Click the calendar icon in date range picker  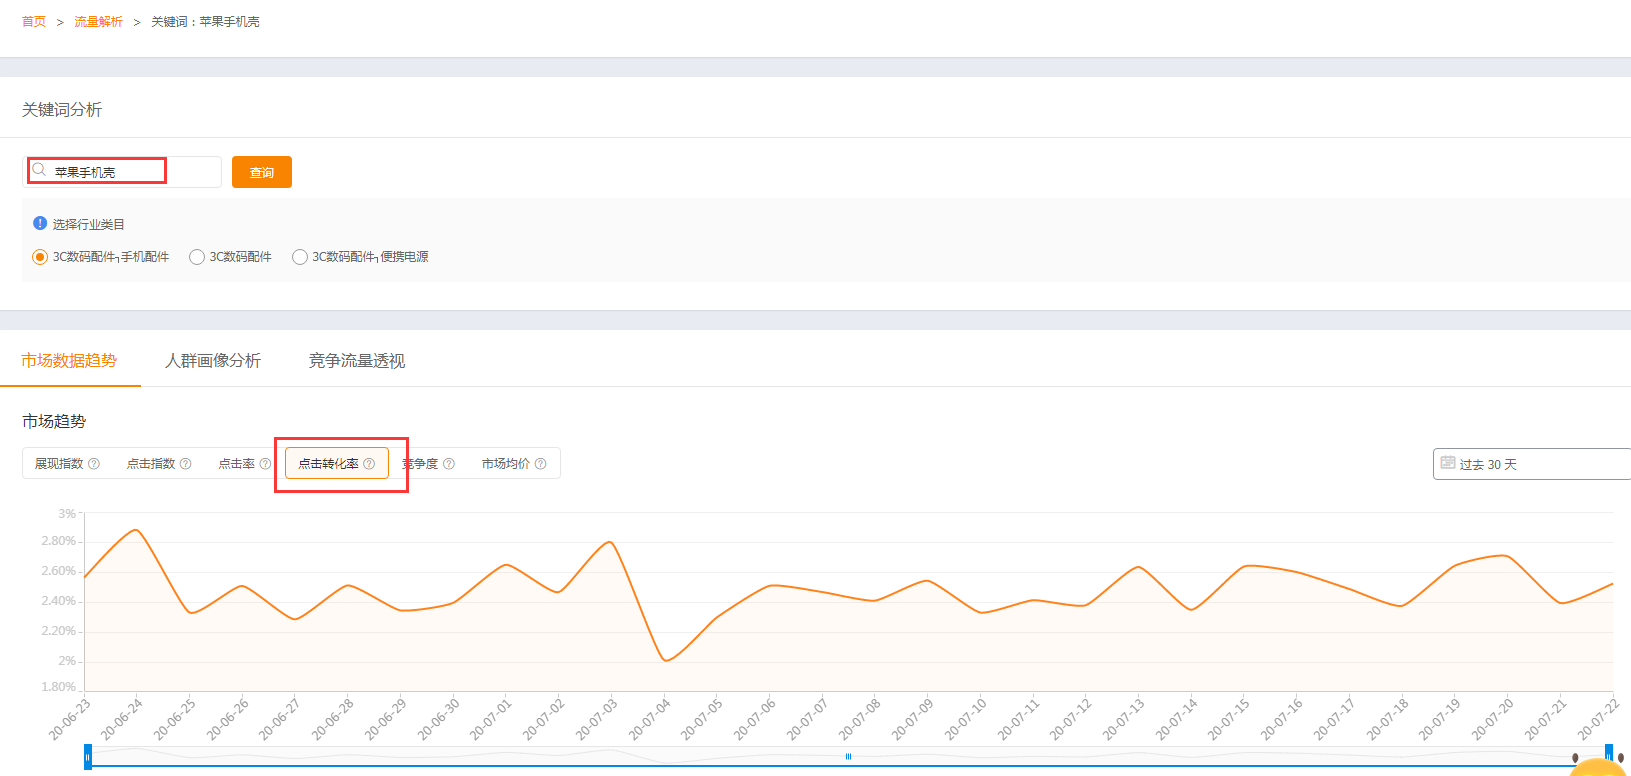[x=1447, y=463]
